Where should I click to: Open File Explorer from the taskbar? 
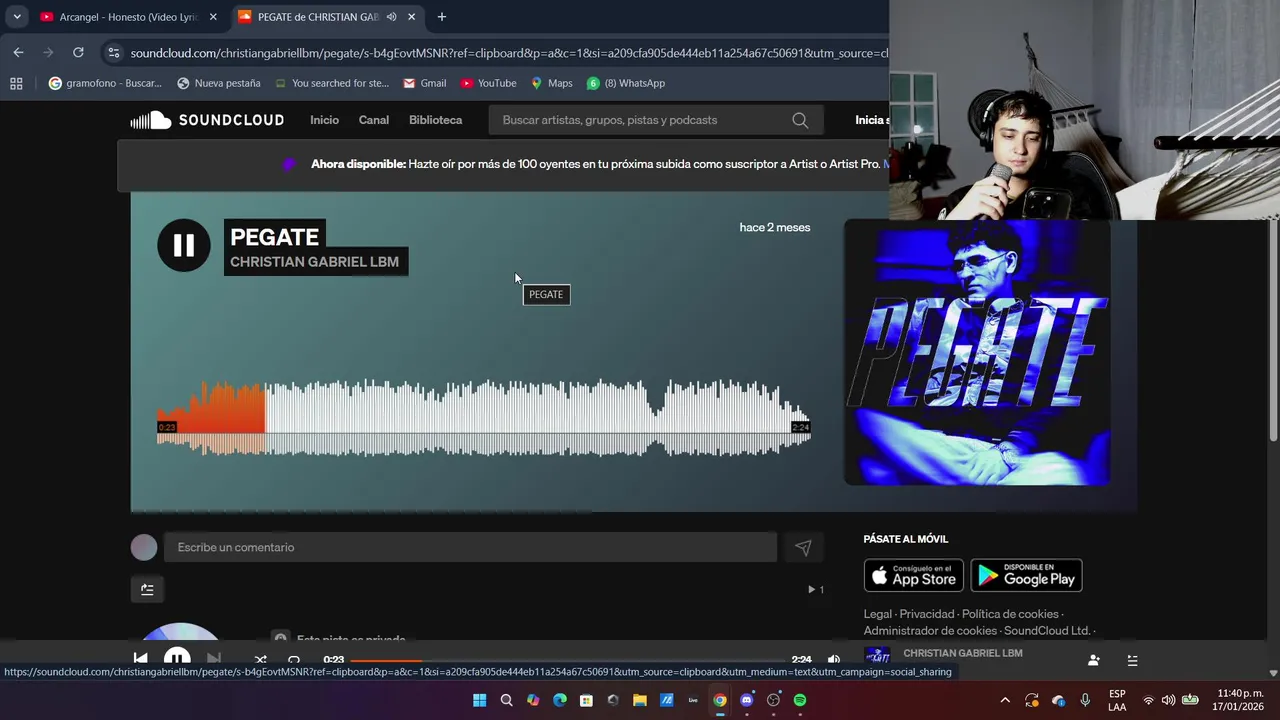coord(639,700)
